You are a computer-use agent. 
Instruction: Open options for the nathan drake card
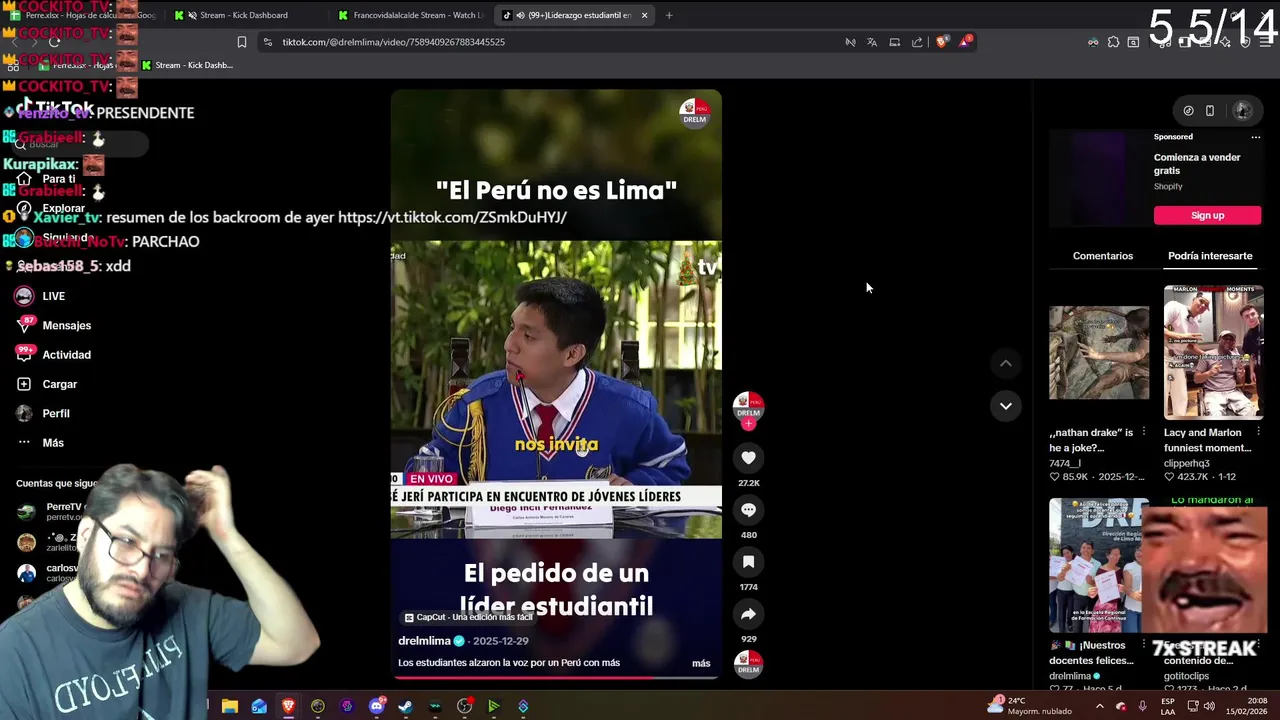point(1144,433)
